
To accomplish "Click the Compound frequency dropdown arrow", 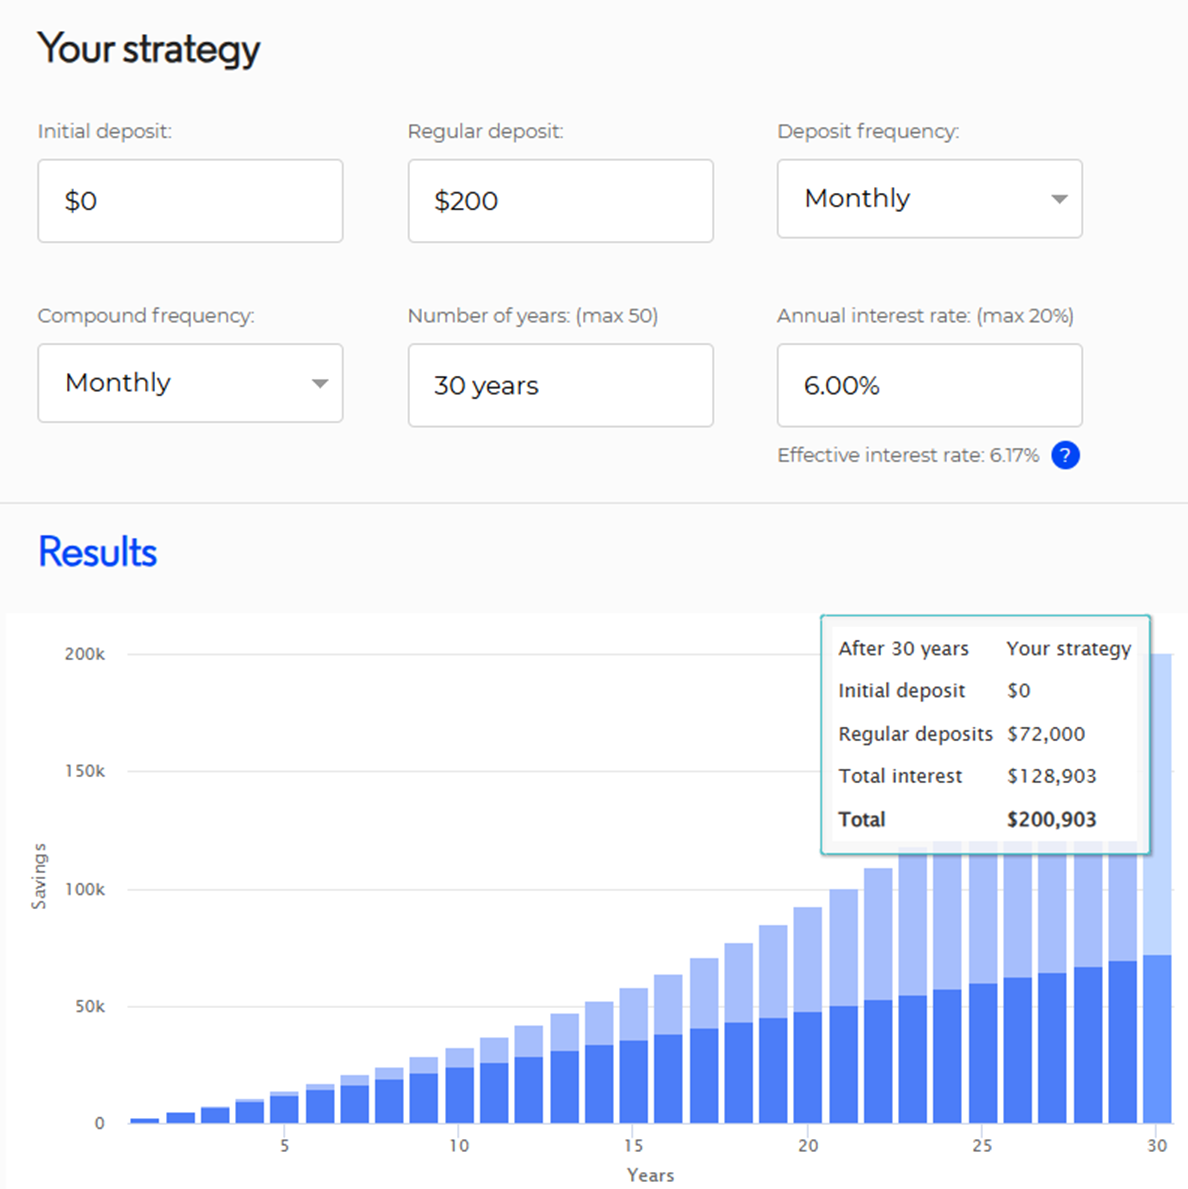I will 319,383.
